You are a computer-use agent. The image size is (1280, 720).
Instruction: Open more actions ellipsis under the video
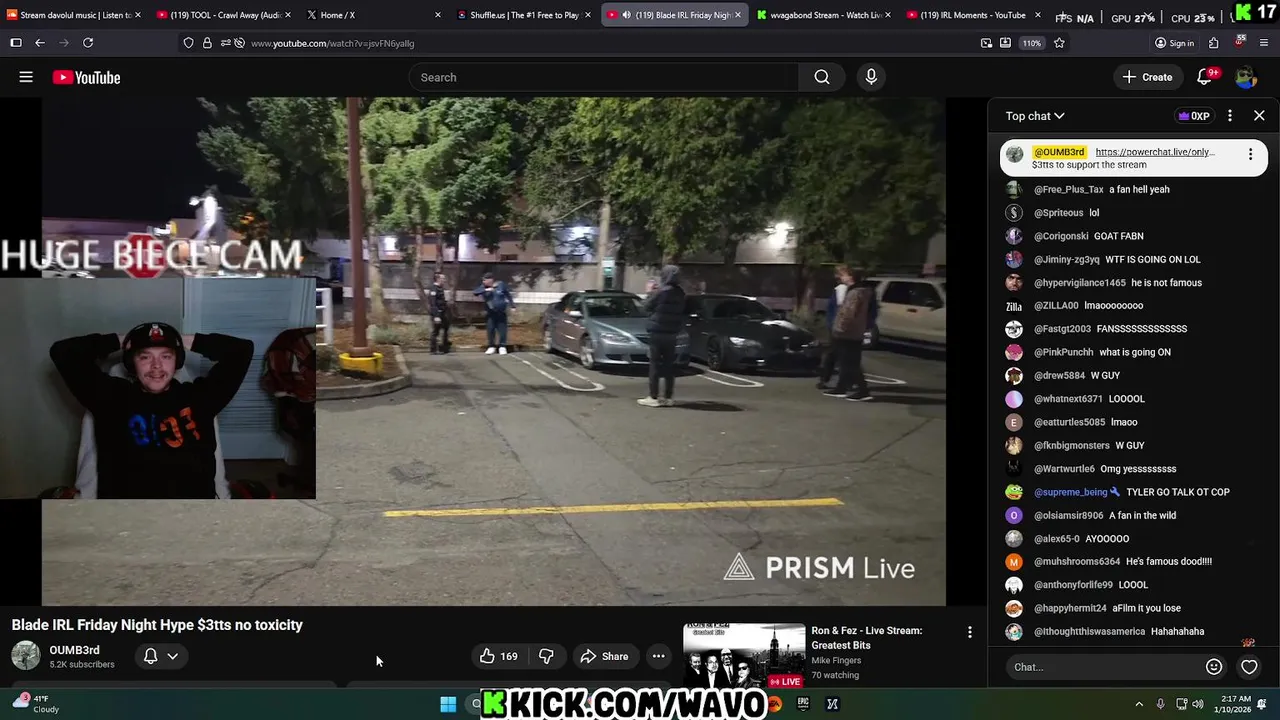(x=658, y=656)
